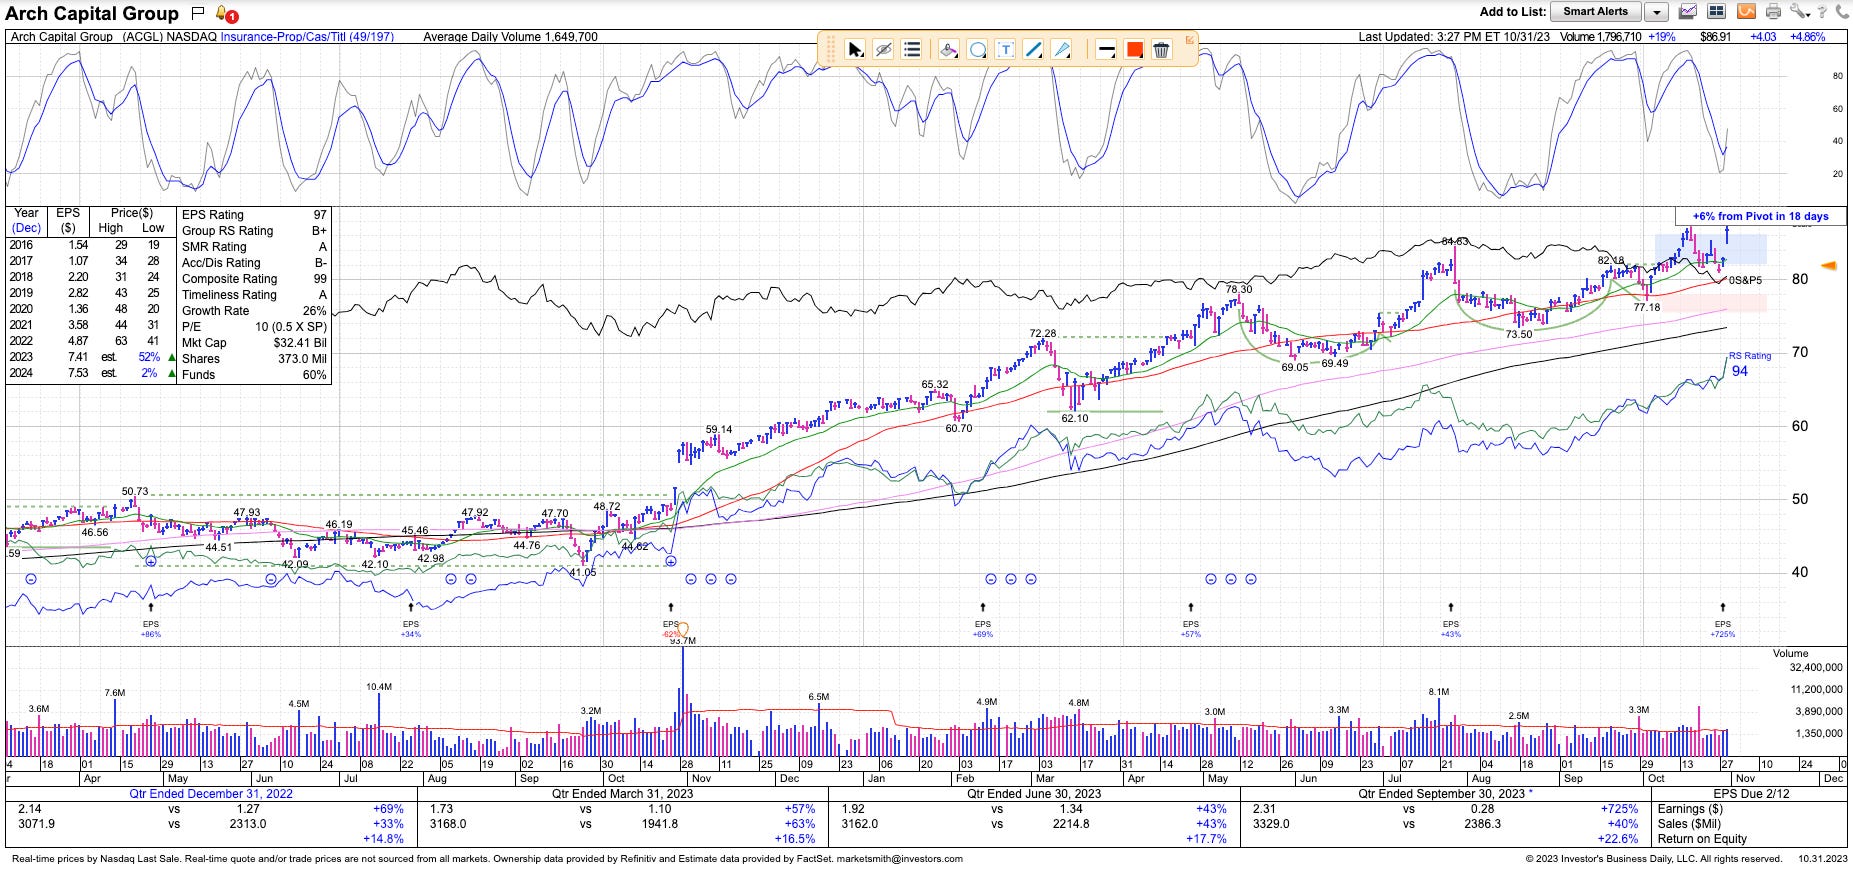Viewport: 1853px width, 870px height.
Task: Click the Mkt Cap $32.41 Bil row
Action: [254, 343]
